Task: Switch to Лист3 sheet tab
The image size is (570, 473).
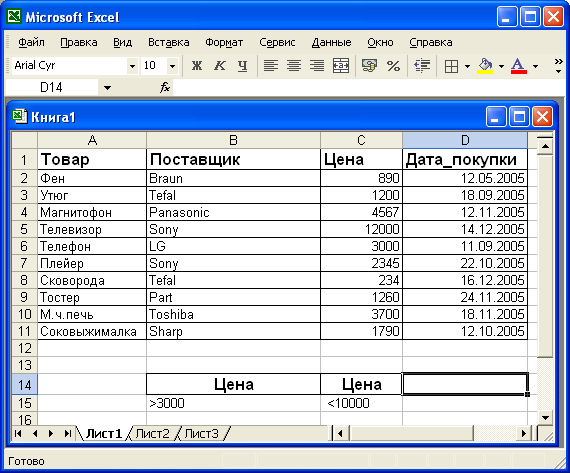Action: tap(202, 434)
